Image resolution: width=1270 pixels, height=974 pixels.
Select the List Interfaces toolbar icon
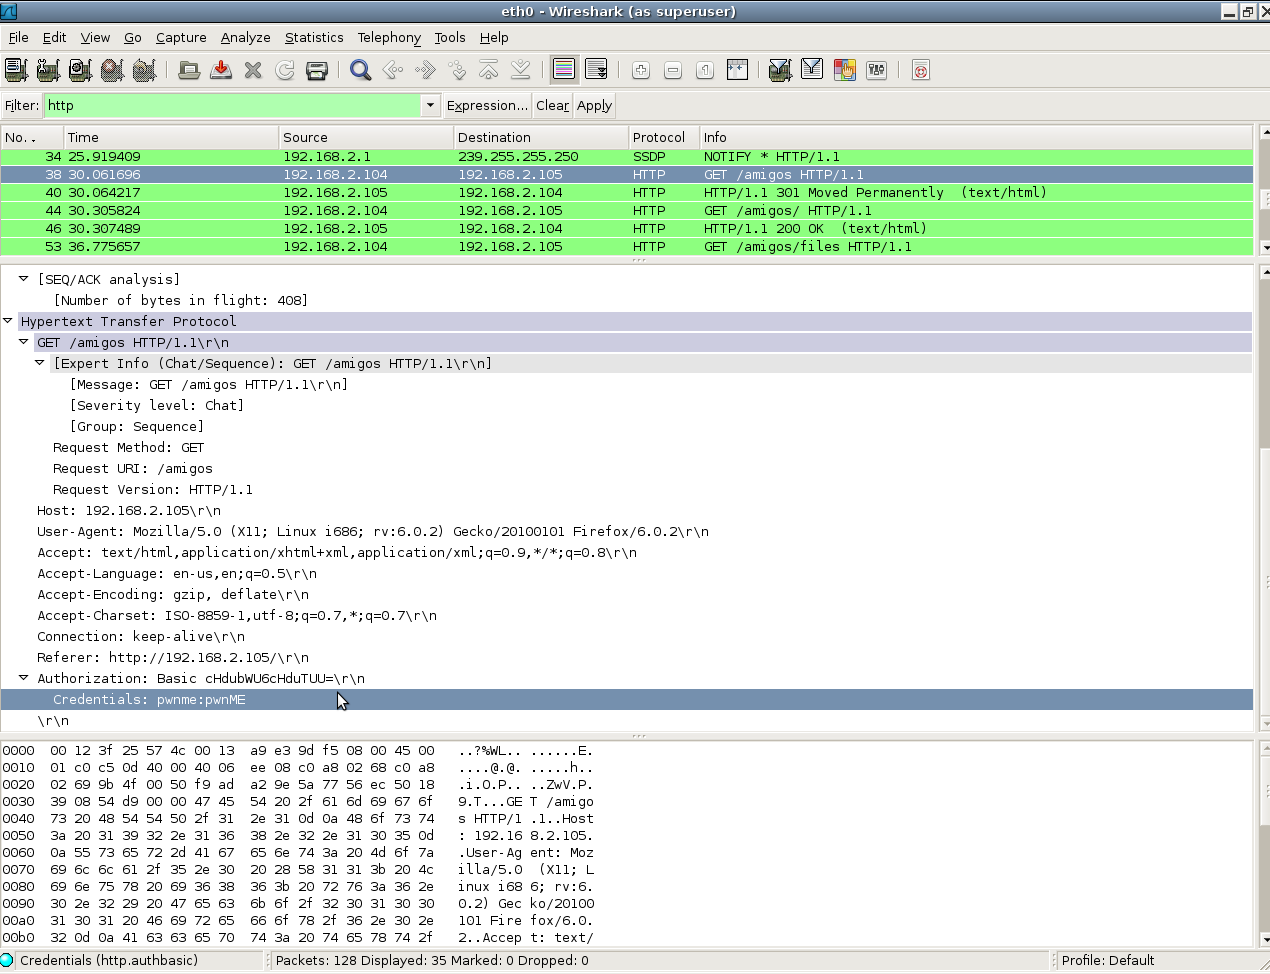coord(16,70)
